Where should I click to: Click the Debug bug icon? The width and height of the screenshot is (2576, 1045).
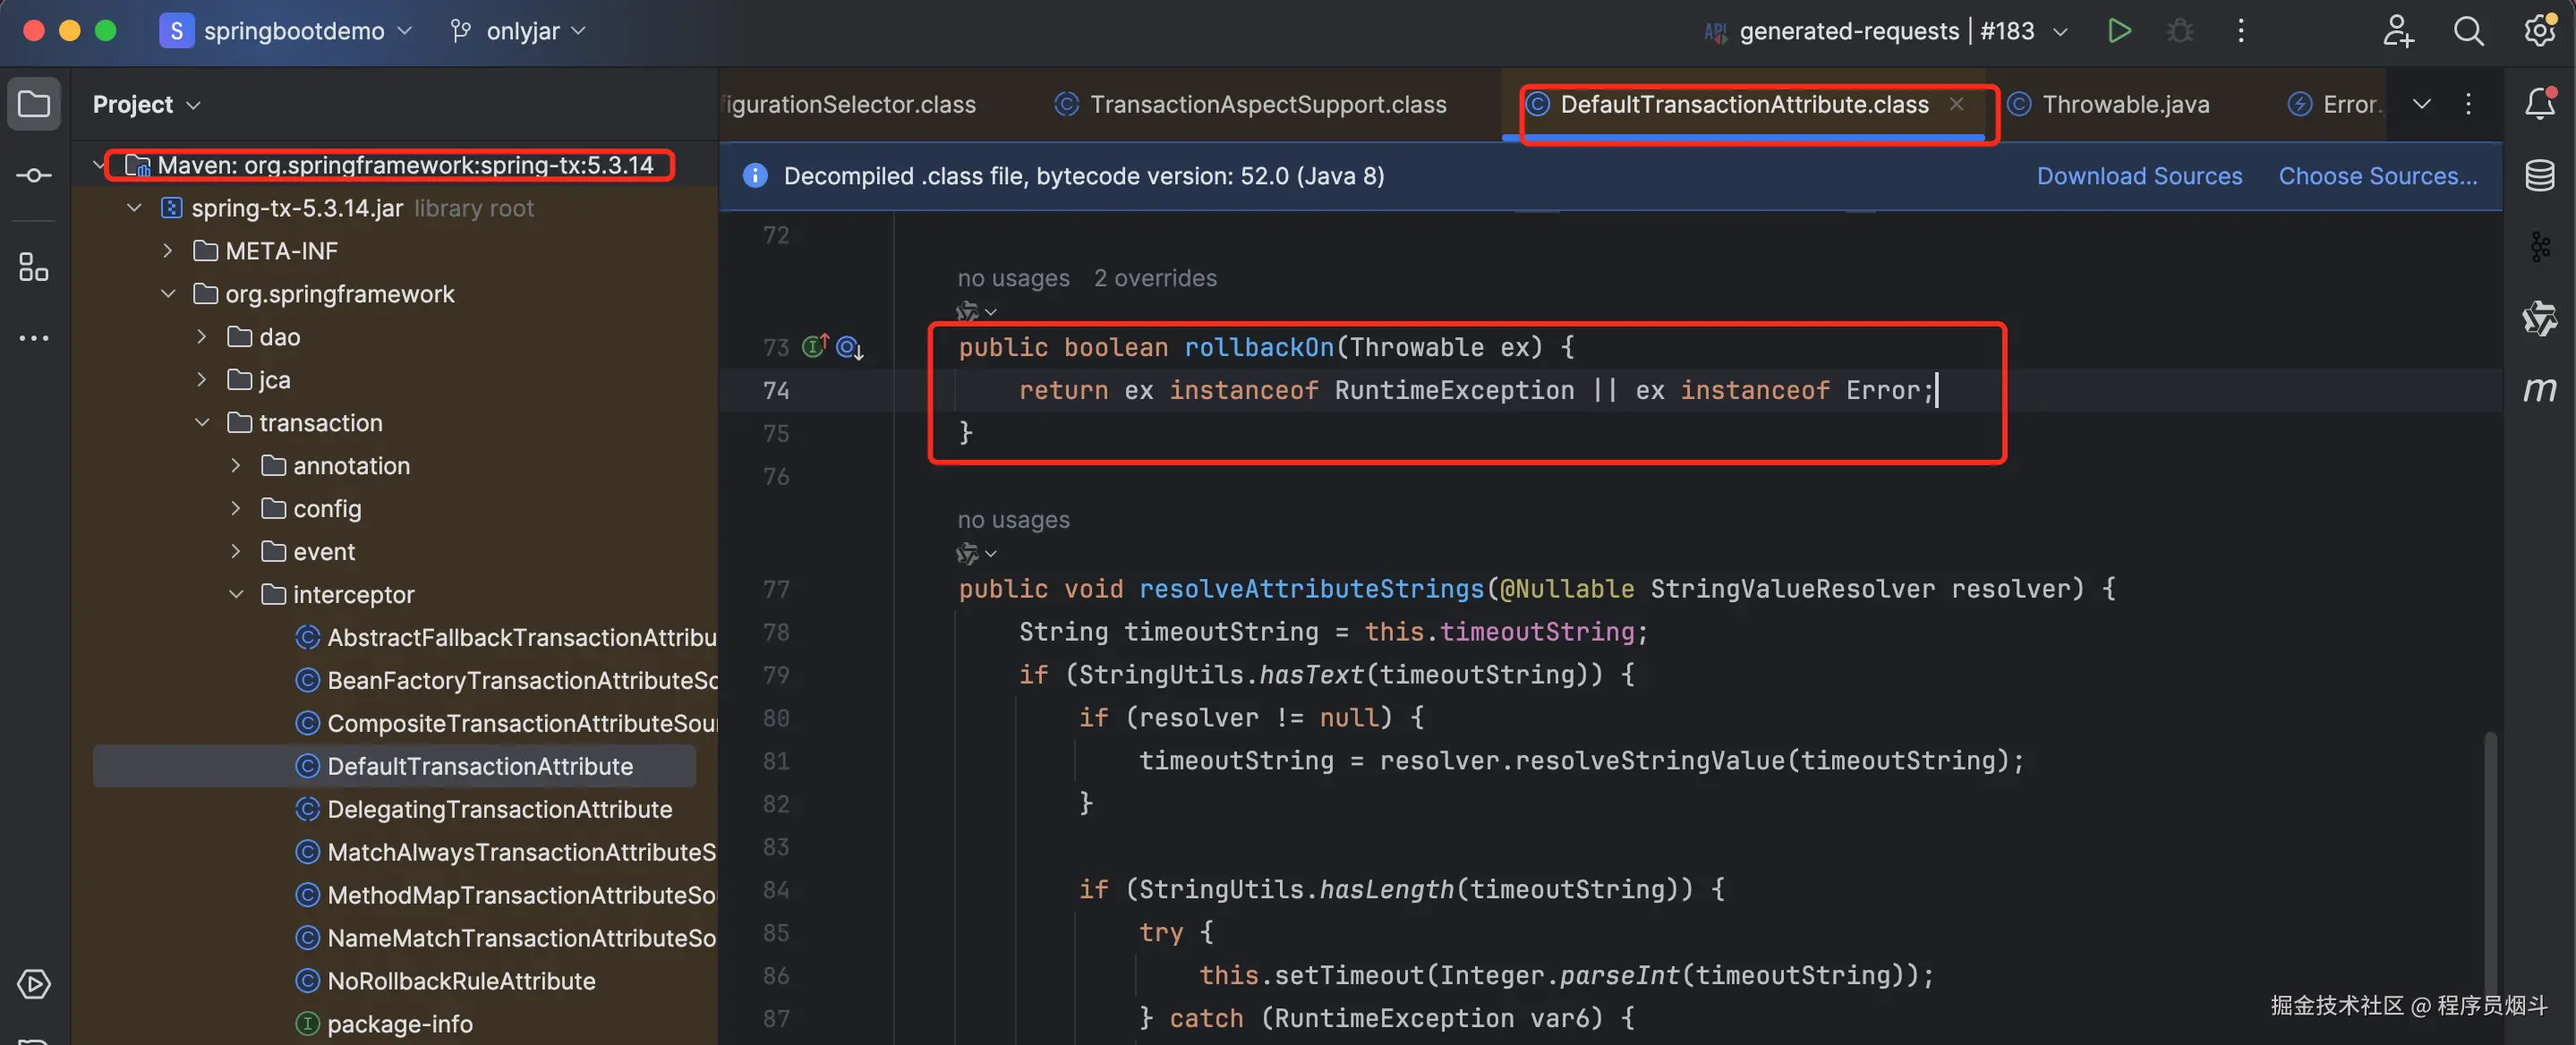2180,31
